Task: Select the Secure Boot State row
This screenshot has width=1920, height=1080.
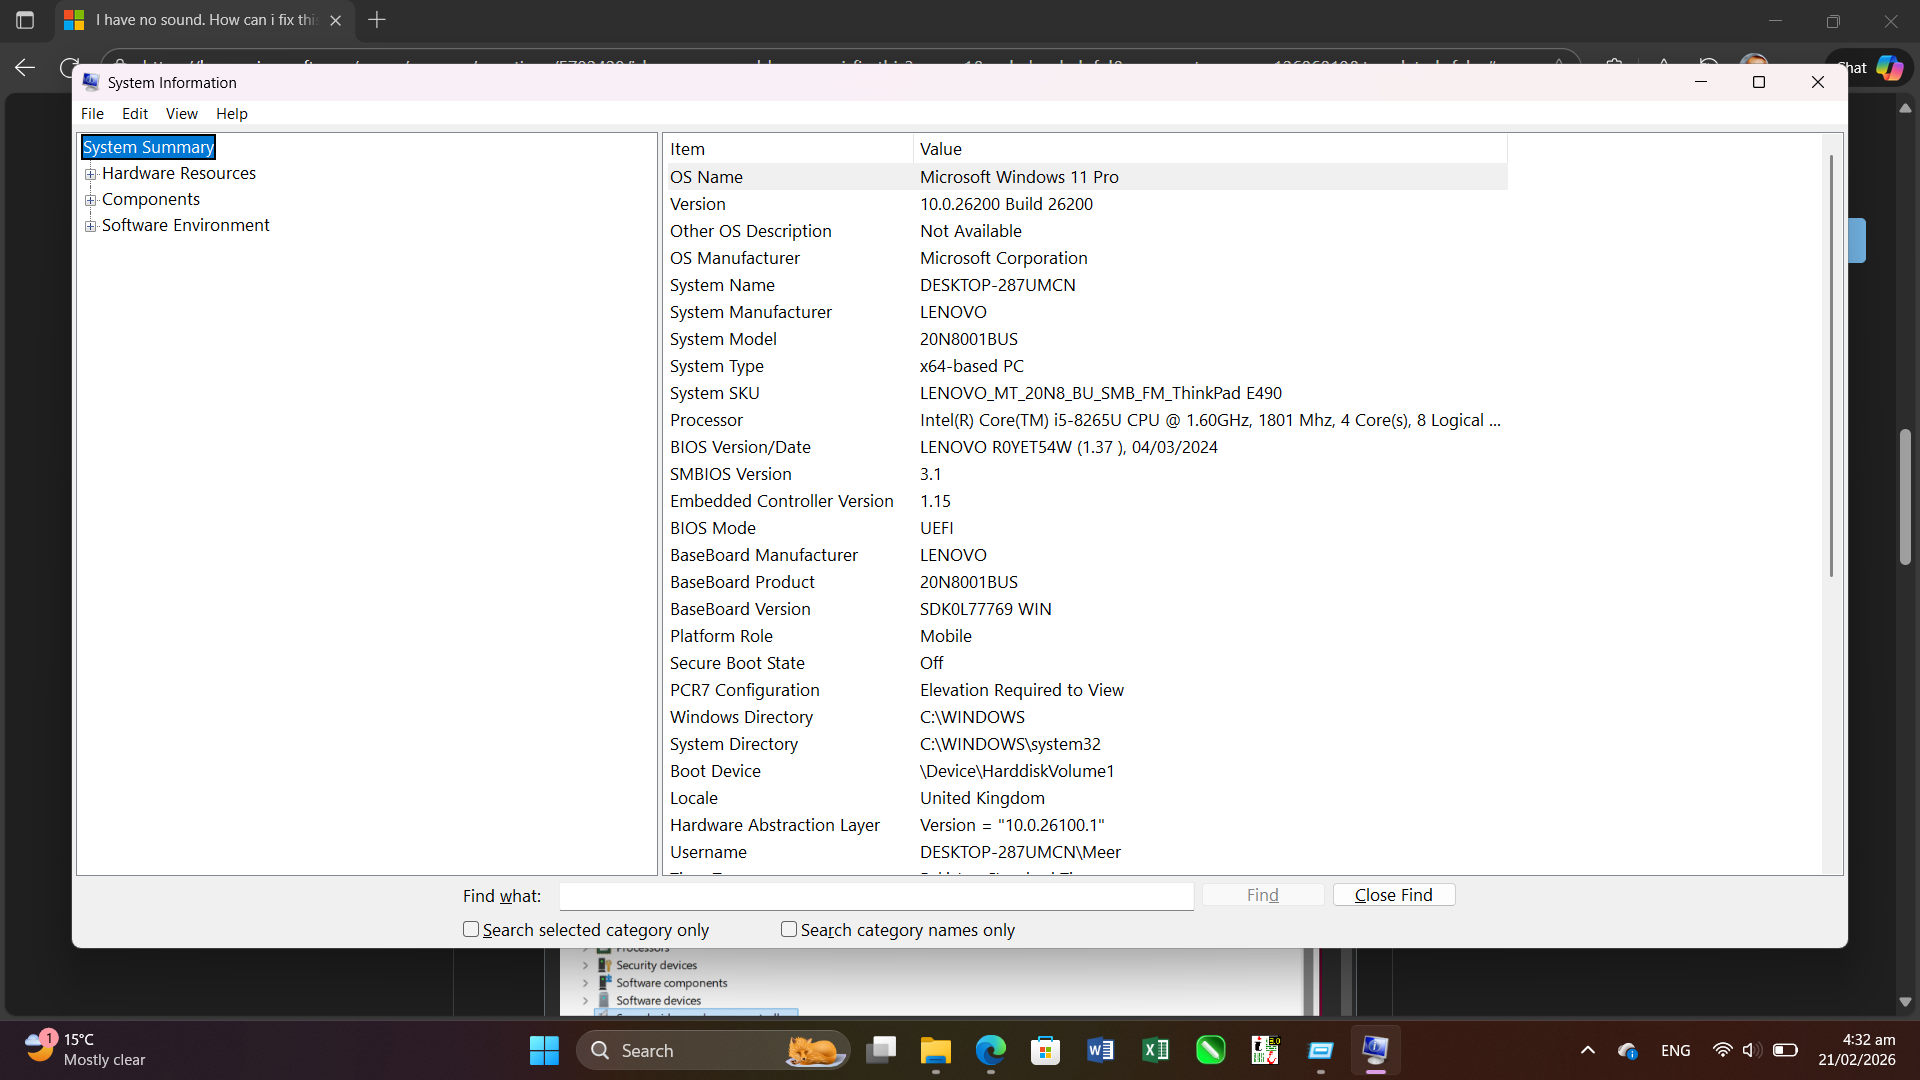Action: (x=1087, y=663)
